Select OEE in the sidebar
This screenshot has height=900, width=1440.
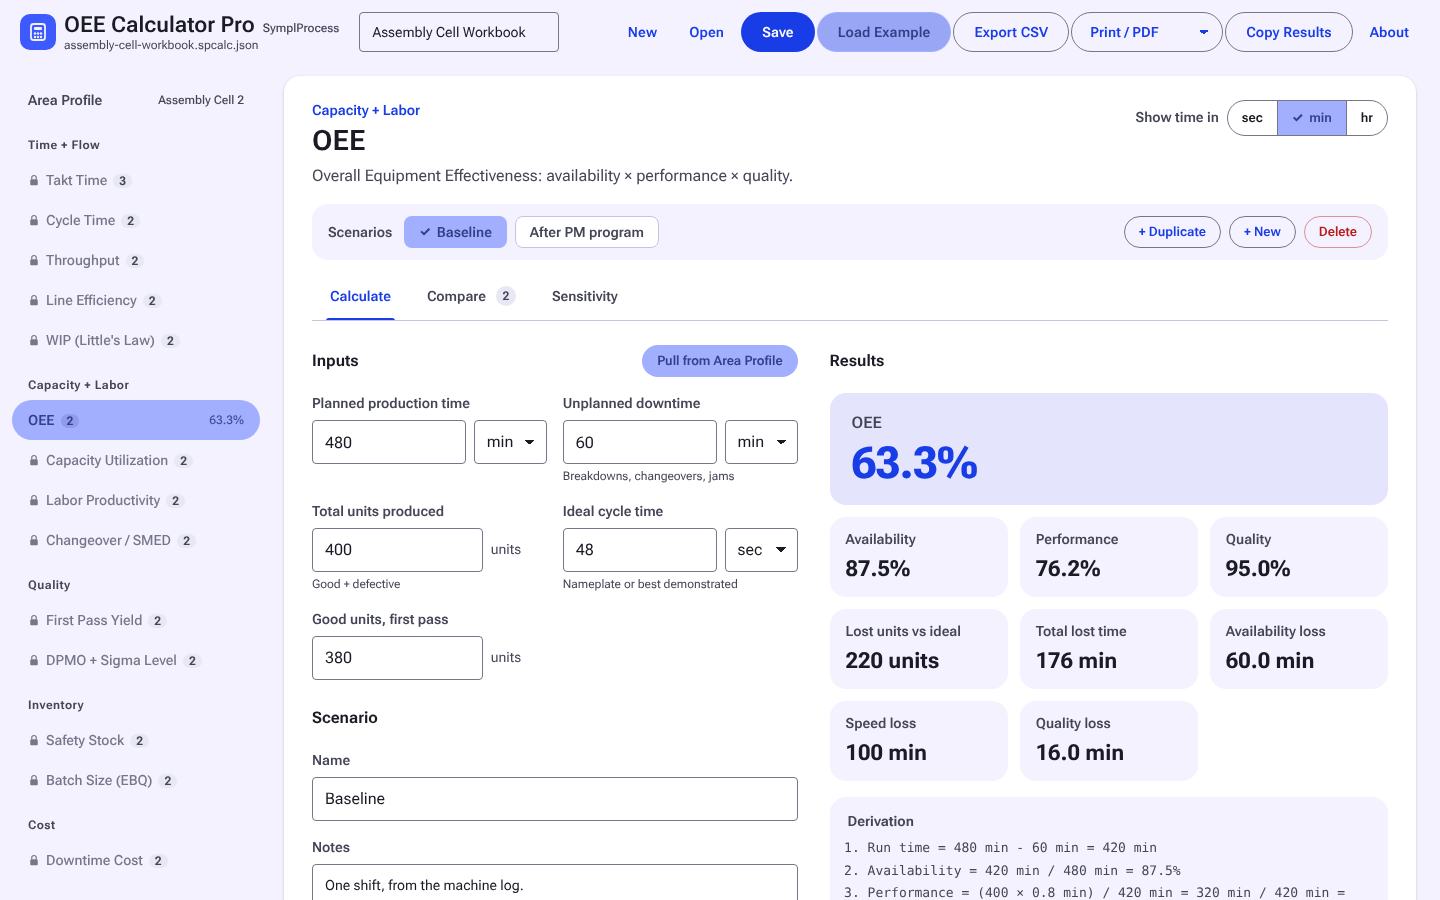[x=136, y=420]
